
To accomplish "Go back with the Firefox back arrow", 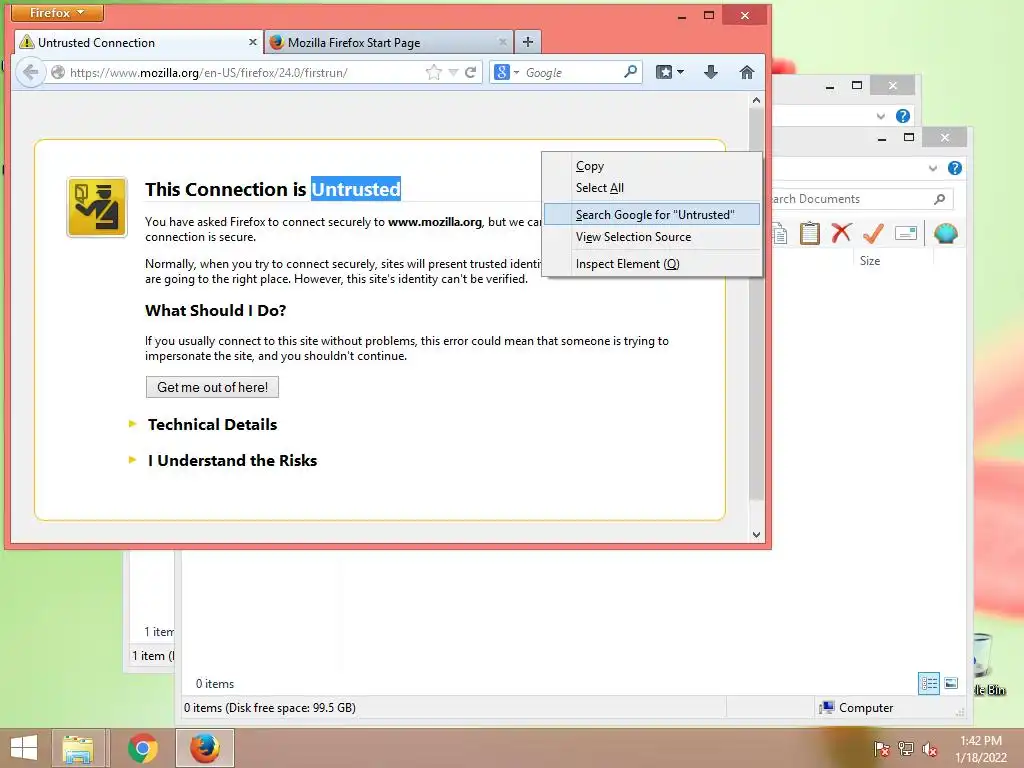I will pos(30,72).
